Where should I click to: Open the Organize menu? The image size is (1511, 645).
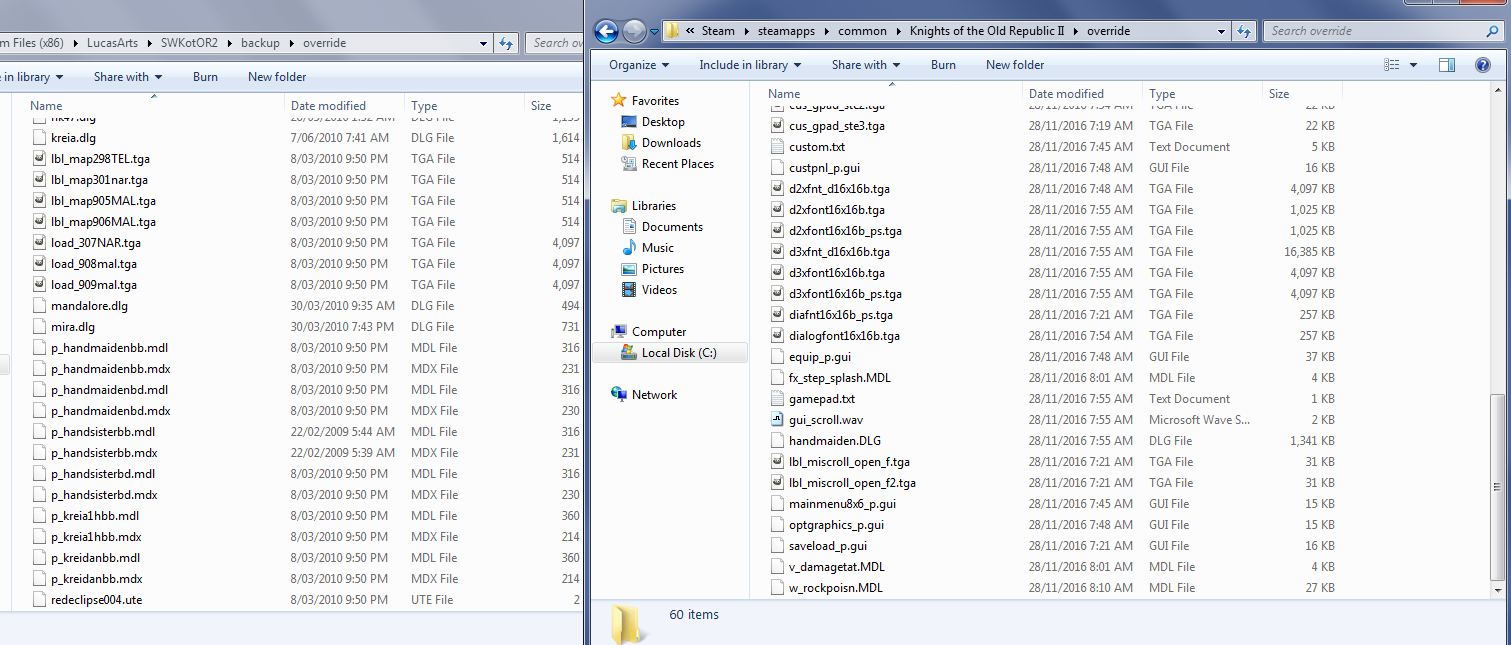tap(638, 65)
